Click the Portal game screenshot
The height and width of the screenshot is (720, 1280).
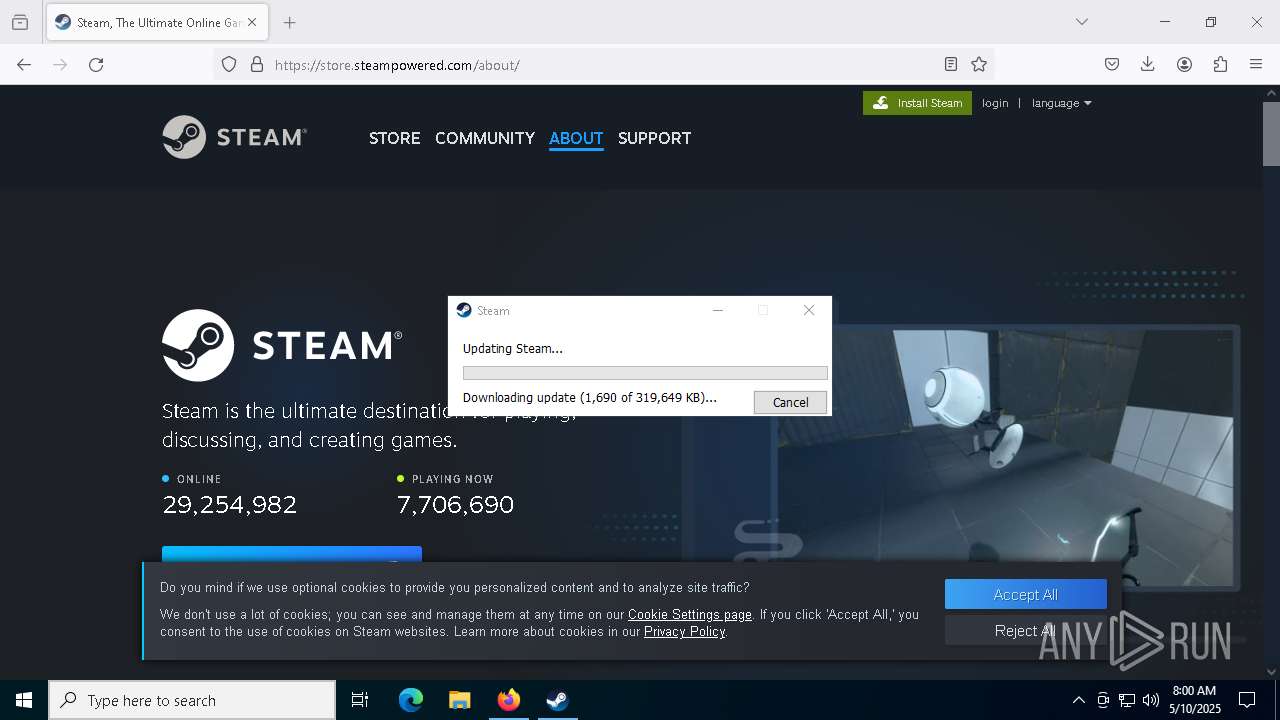pos(1005,457)
